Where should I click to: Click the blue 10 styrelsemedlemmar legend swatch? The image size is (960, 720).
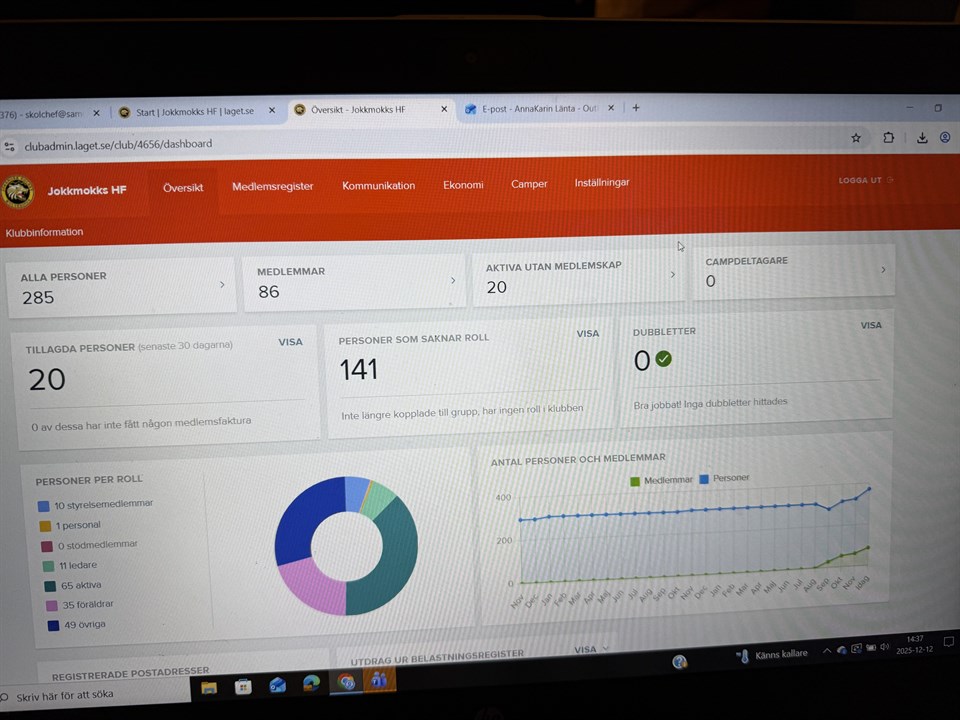point(43,507)
